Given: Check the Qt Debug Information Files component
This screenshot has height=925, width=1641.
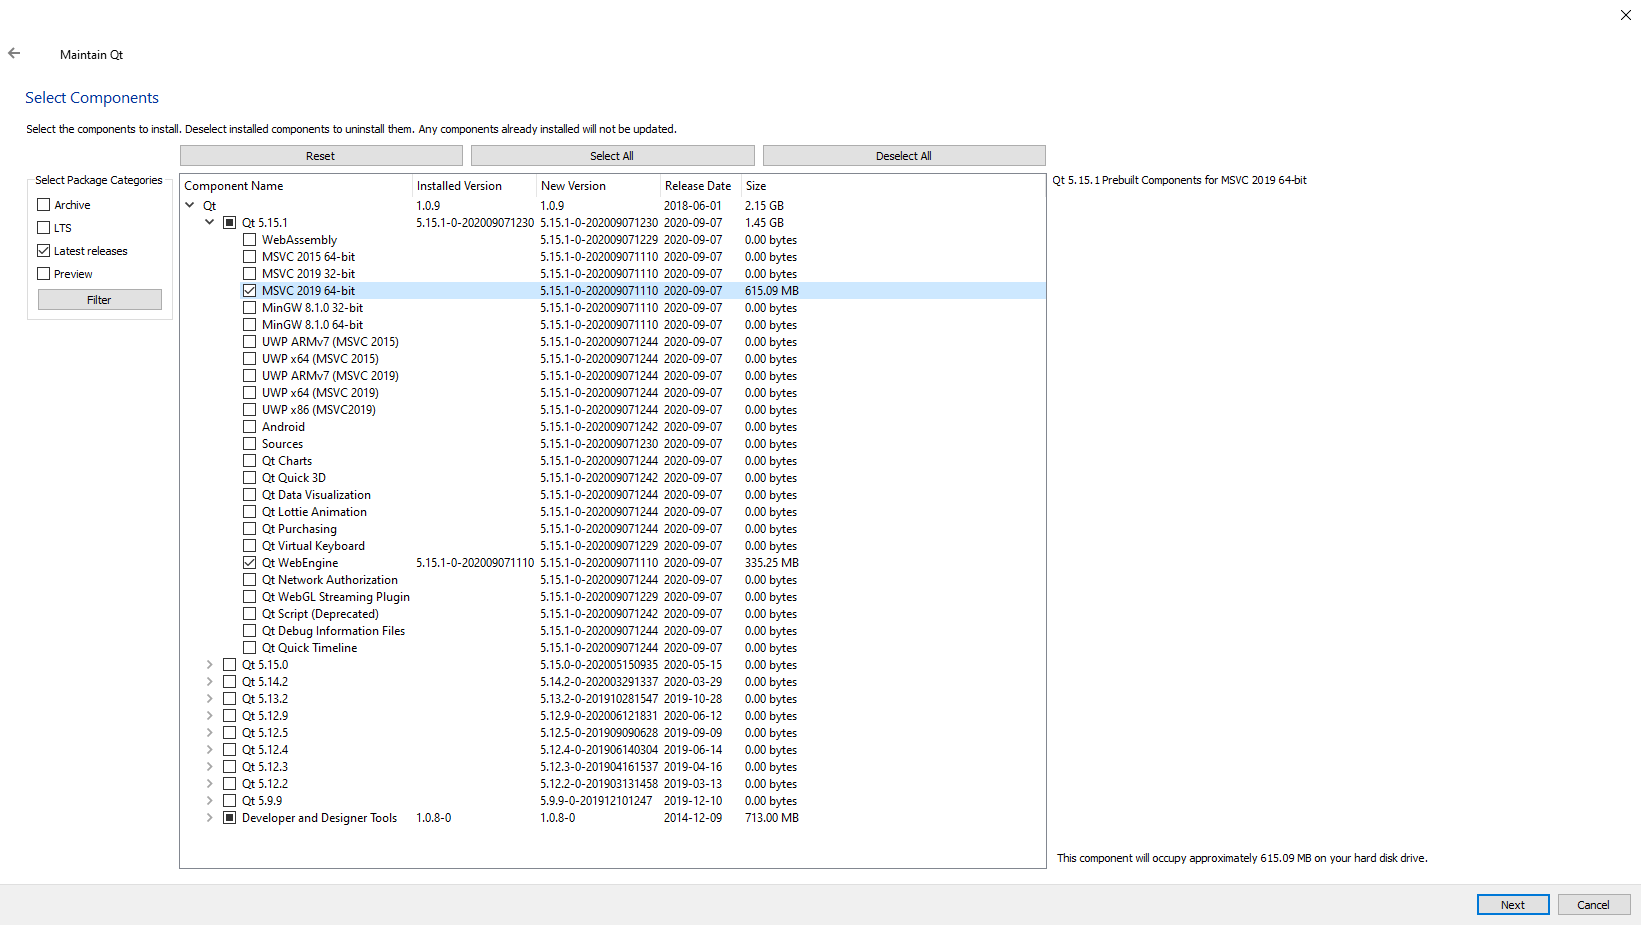Looking at the screenshot, I should click(x=250, y=630).
